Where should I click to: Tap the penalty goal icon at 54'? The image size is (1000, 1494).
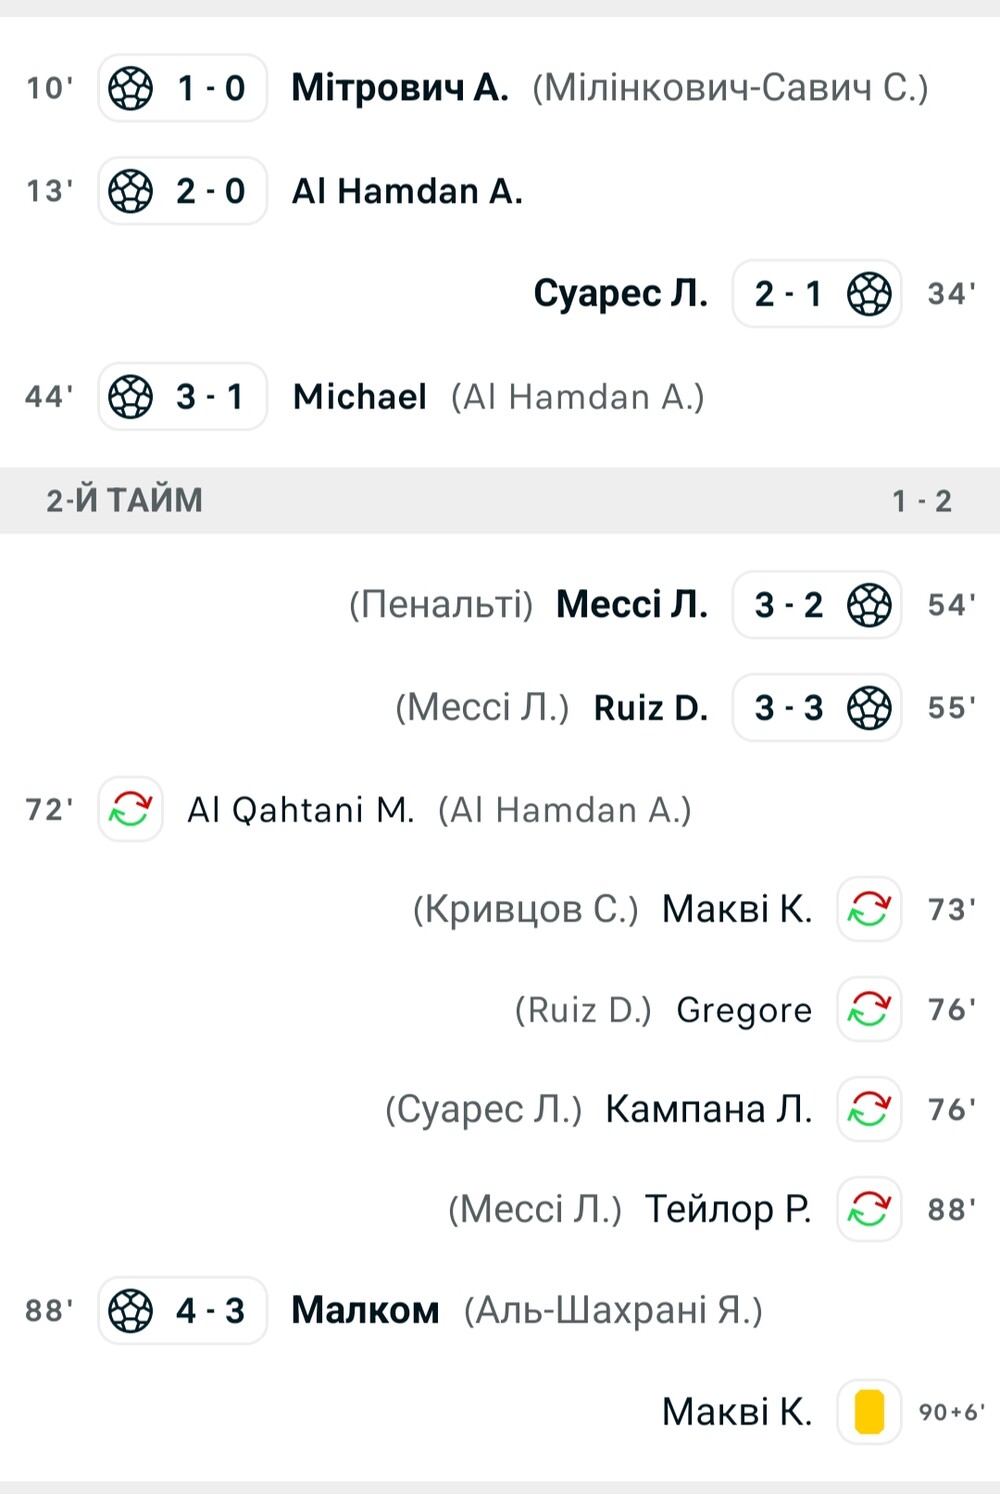pyautogui.click(x=869, y=605)
